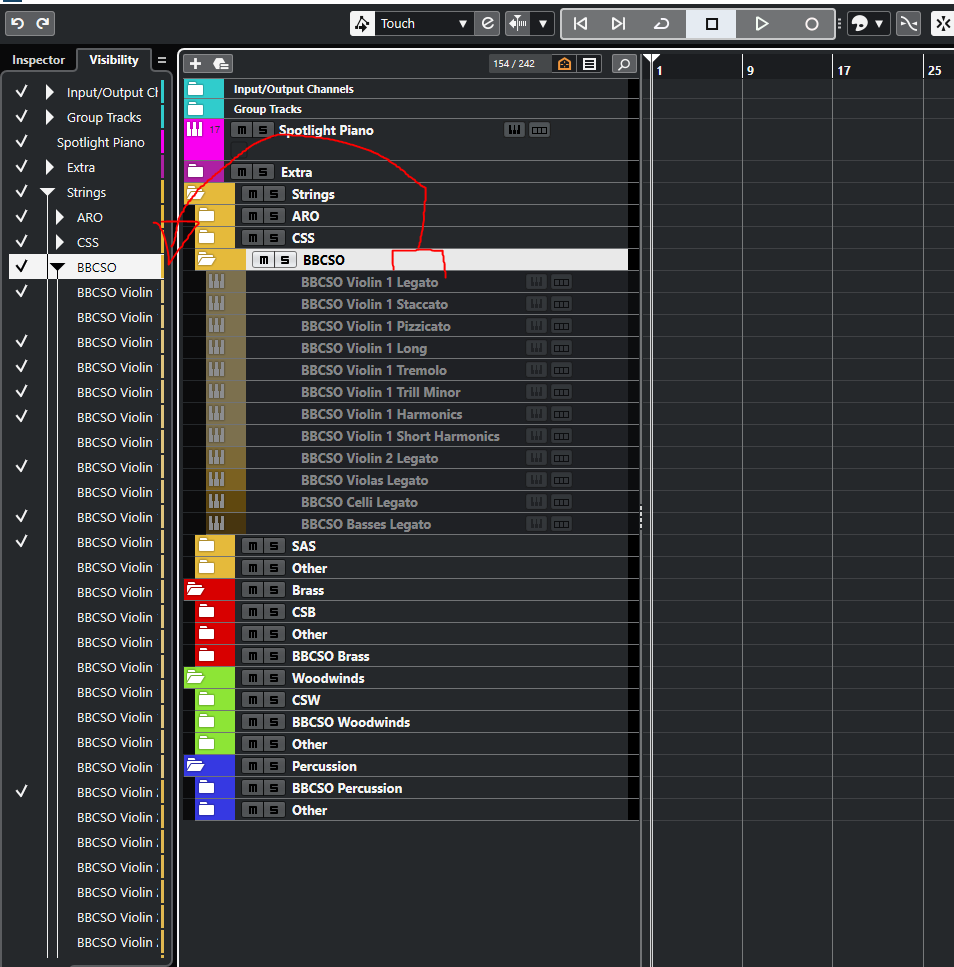
Task: Click Spotlight Piano channel settings icon
Action: click(539, 130)
